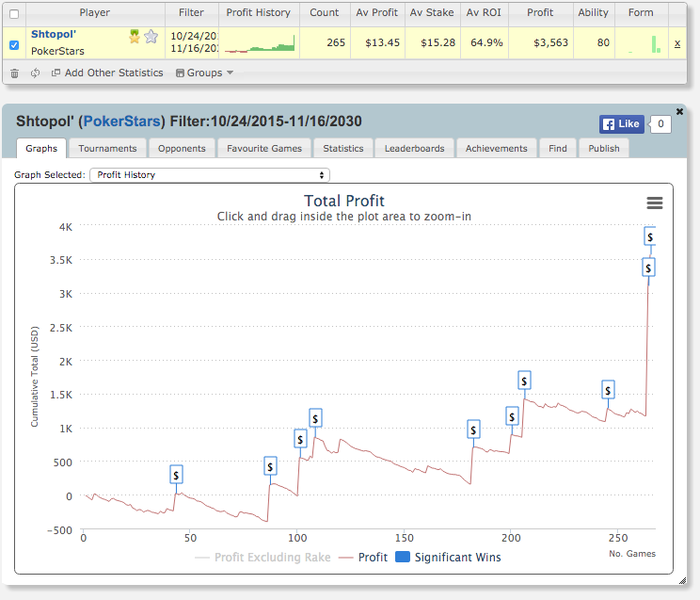Click Add Other Statistics button
Image resolution: width=700 pixels, height=600 pixels.
pos(107,73)
